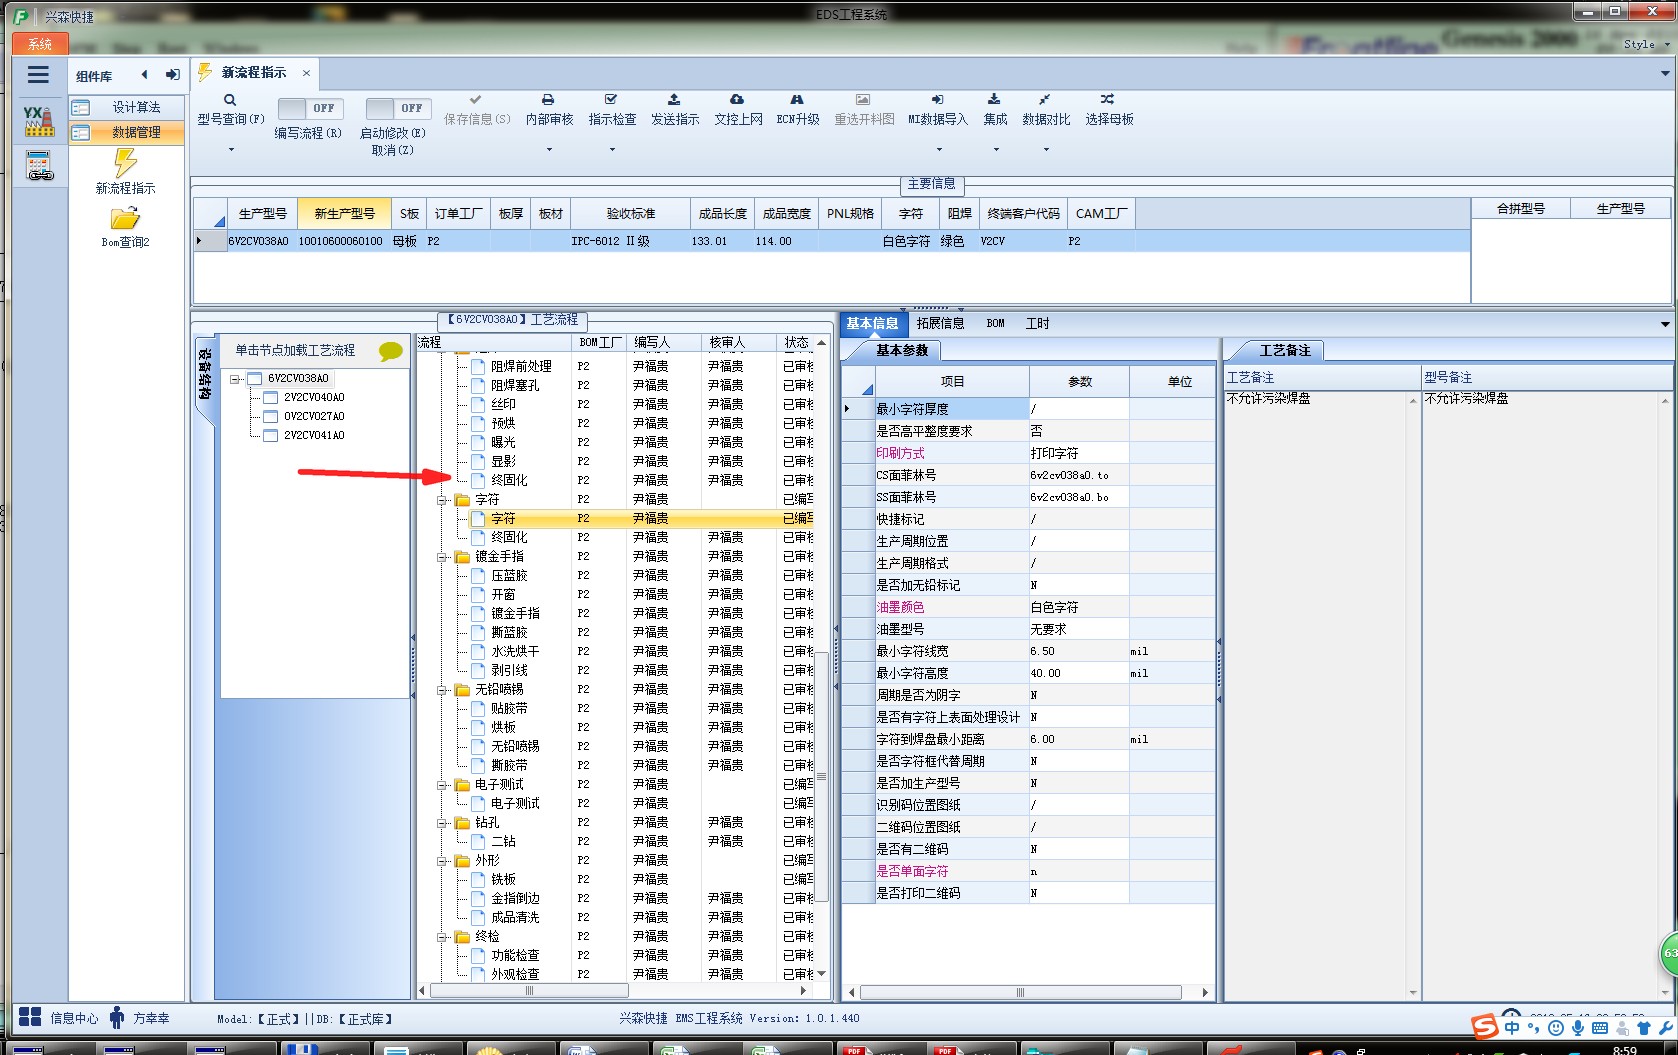Screen dimensions: 1678x1055
Task: Collapse the 钻孔 folder node
Action: pyautogui.click(x=442, y=823)
